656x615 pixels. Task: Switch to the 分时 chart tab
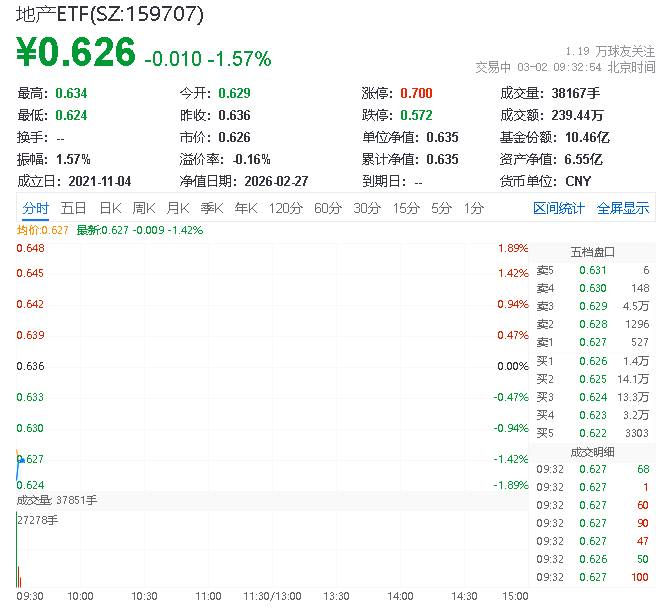tap(35, 208)
